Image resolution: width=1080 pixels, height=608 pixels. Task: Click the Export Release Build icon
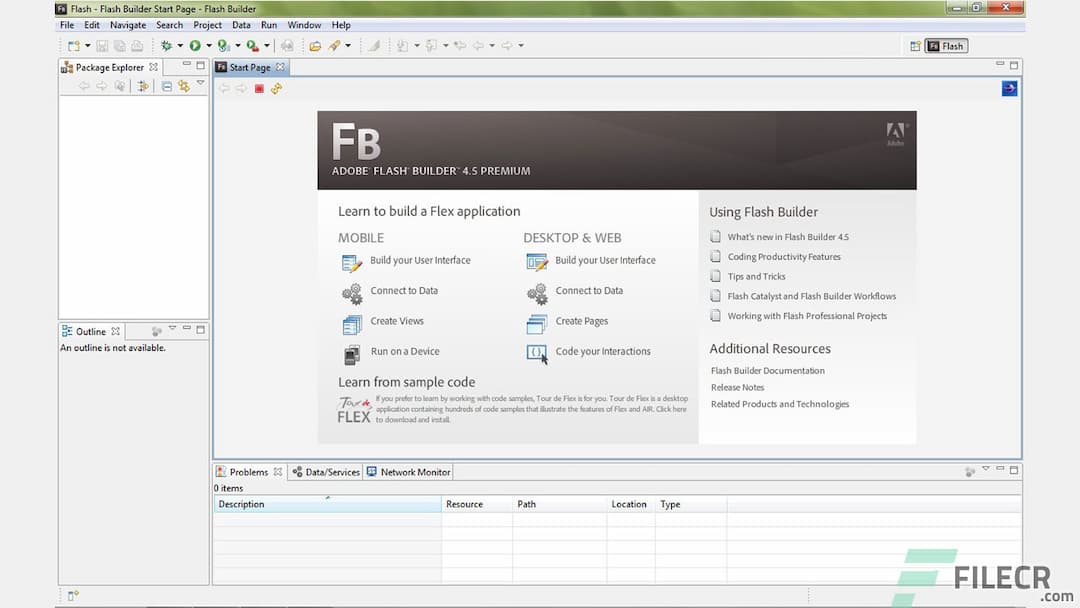(x=250, y=45)
